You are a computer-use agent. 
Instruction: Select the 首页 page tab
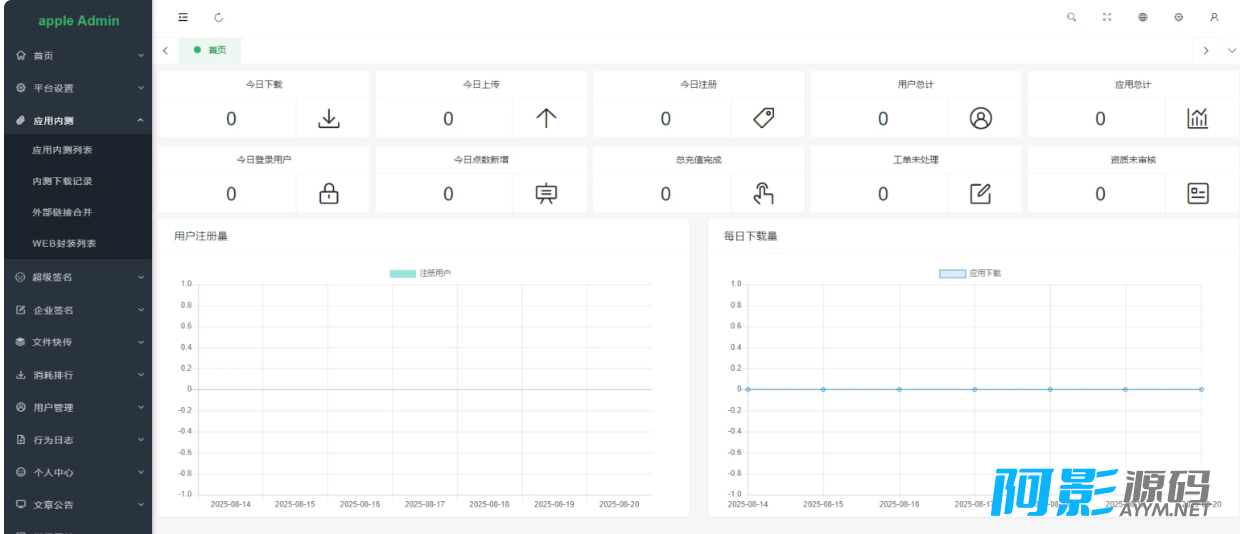click(210, 50)
